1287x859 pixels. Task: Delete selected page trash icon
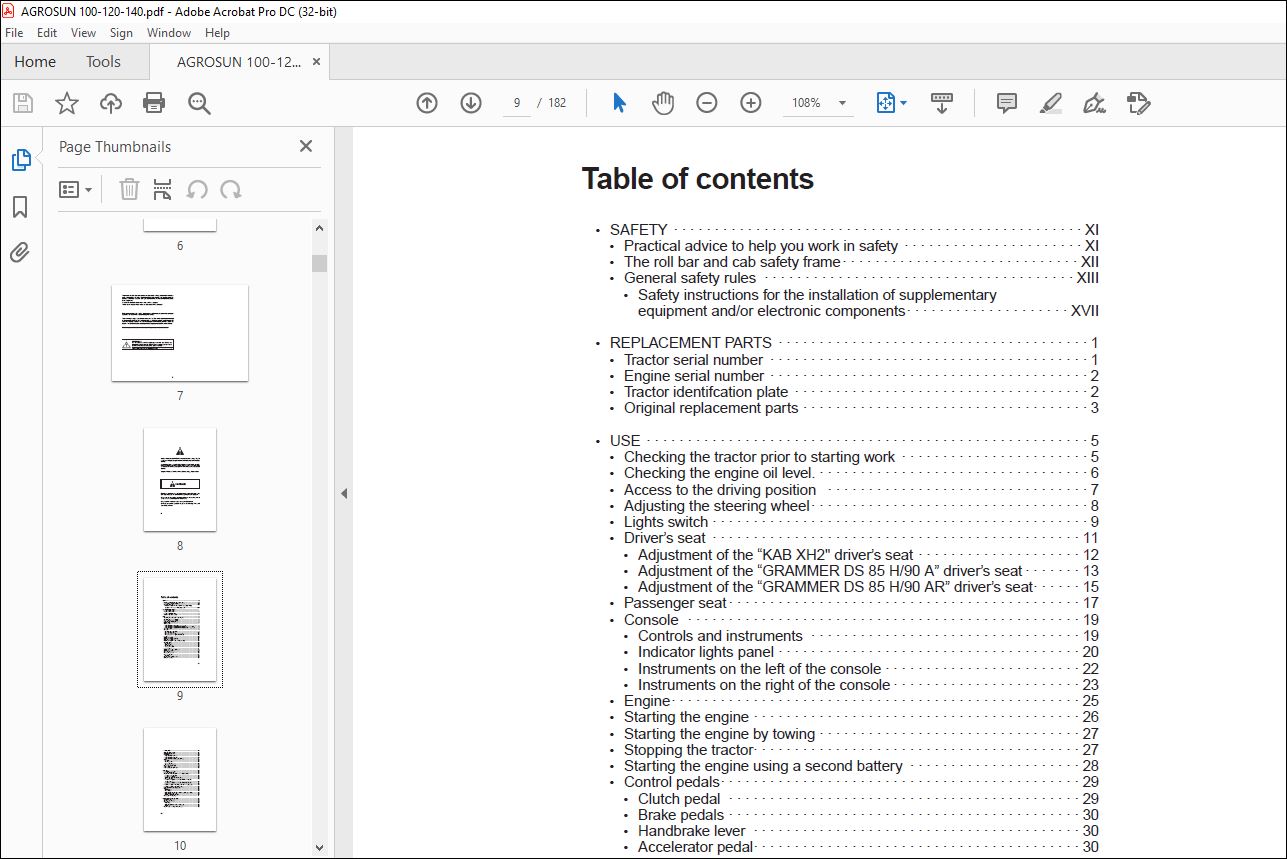point(129,189)
